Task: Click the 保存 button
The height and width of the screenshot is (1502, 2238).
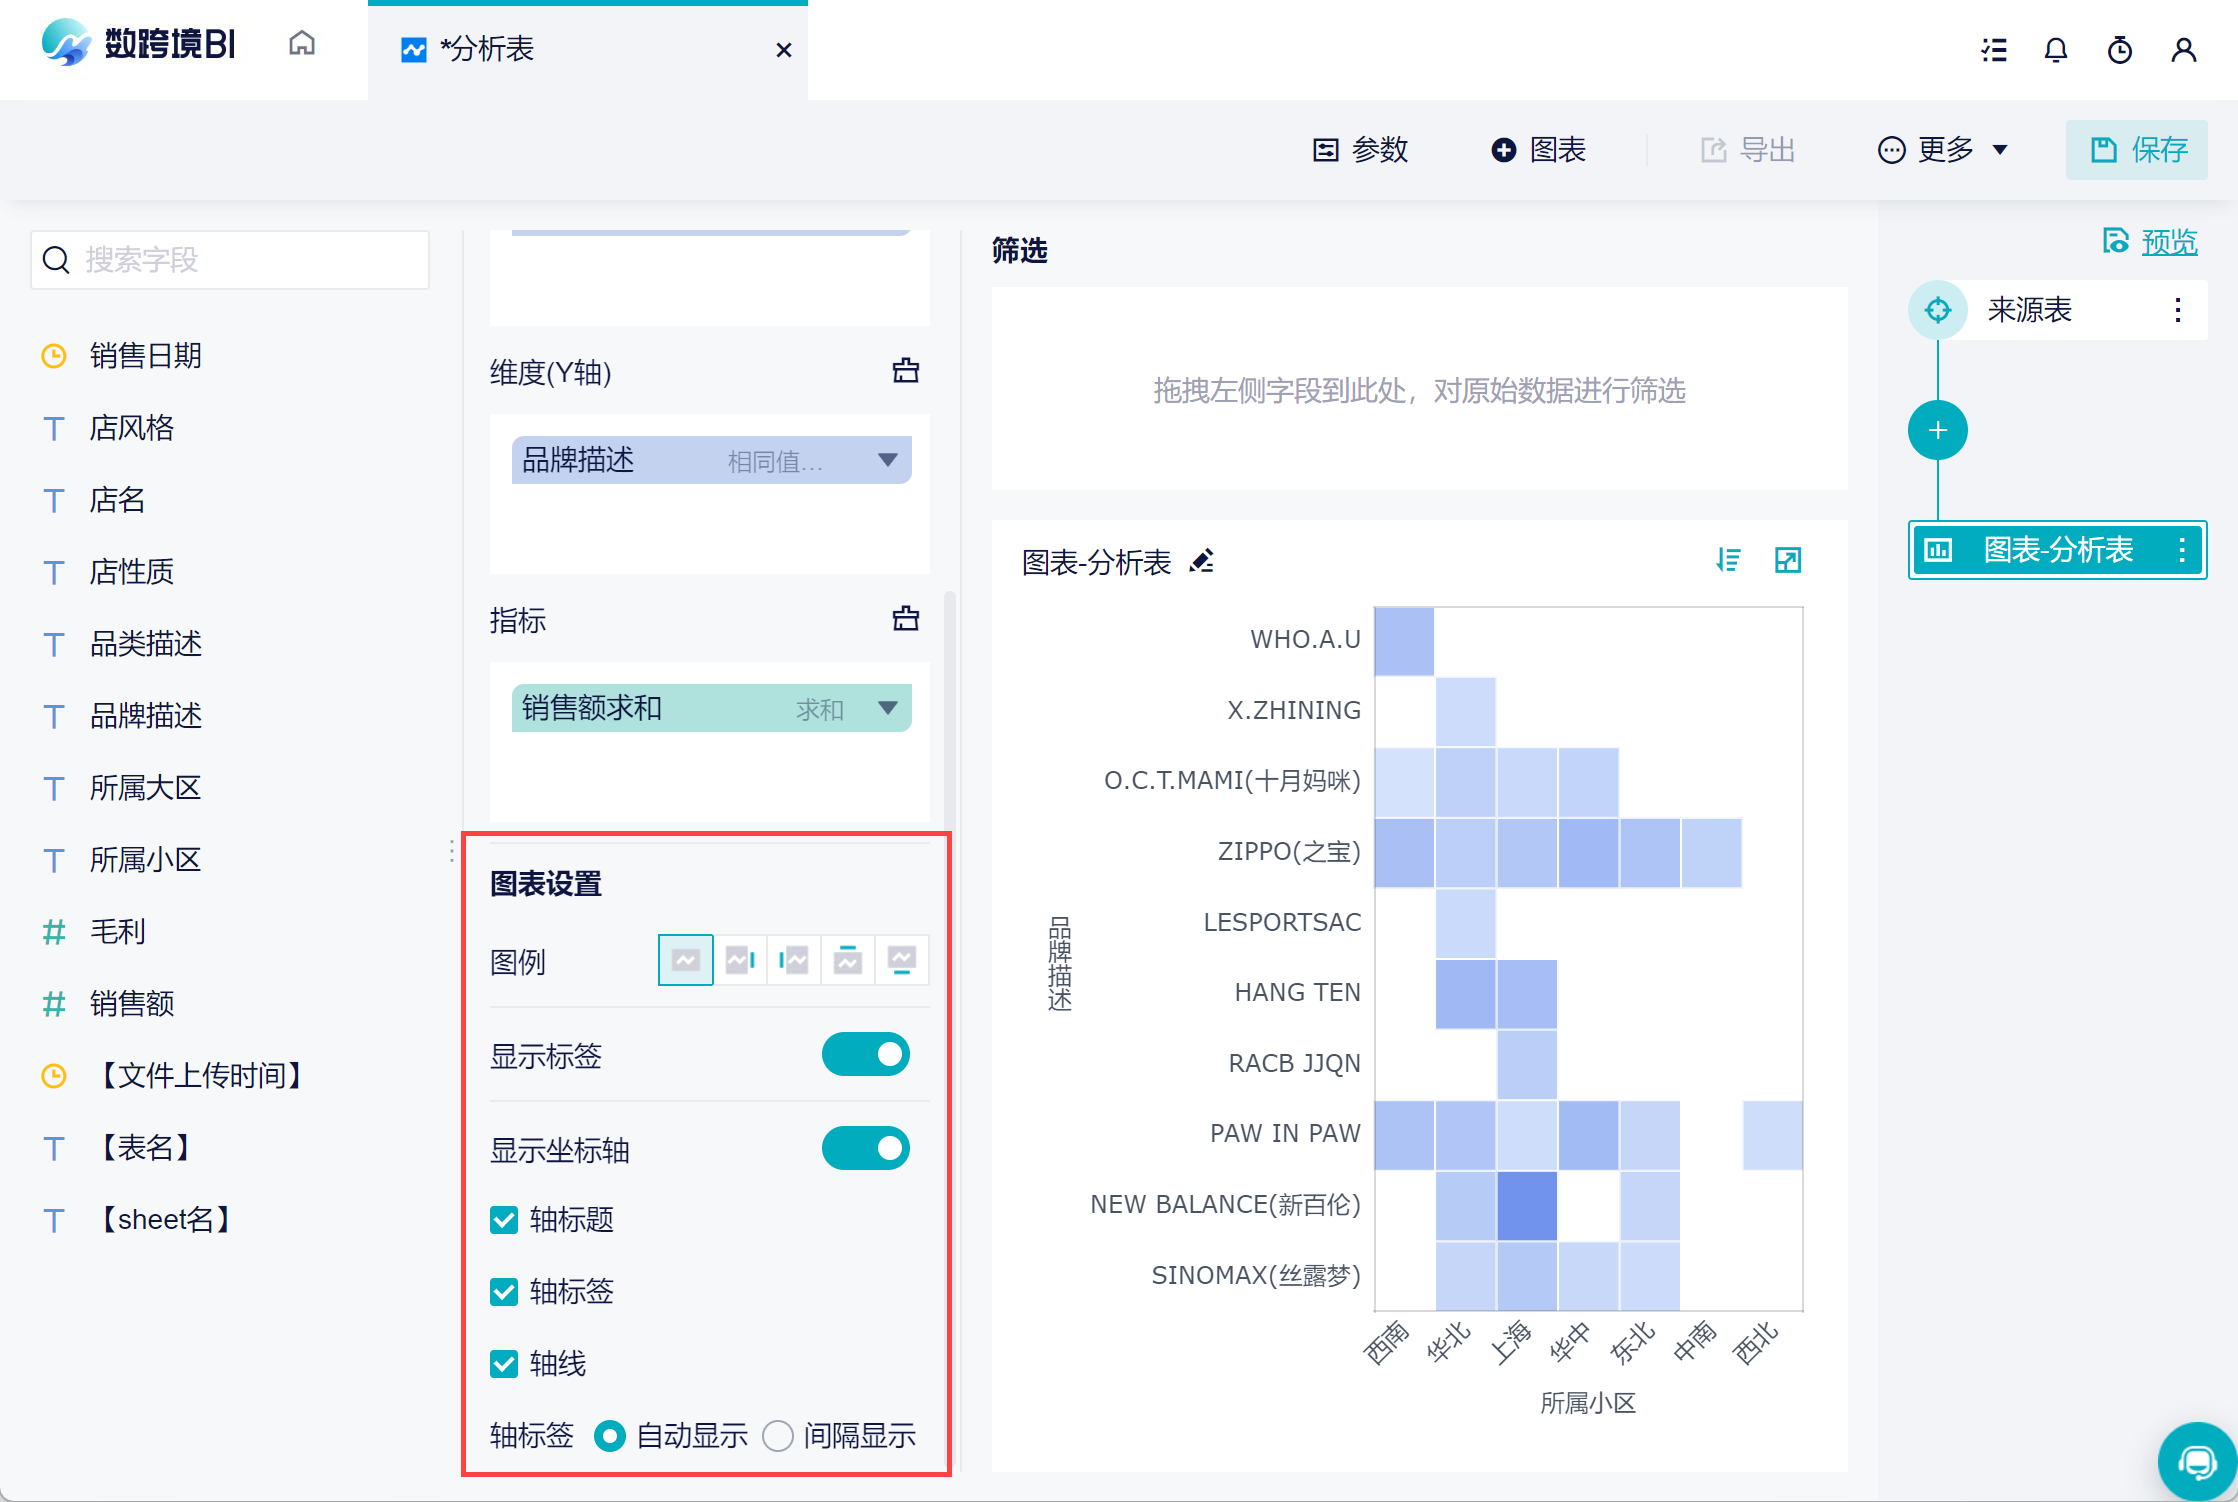Action: point(2137,150)
